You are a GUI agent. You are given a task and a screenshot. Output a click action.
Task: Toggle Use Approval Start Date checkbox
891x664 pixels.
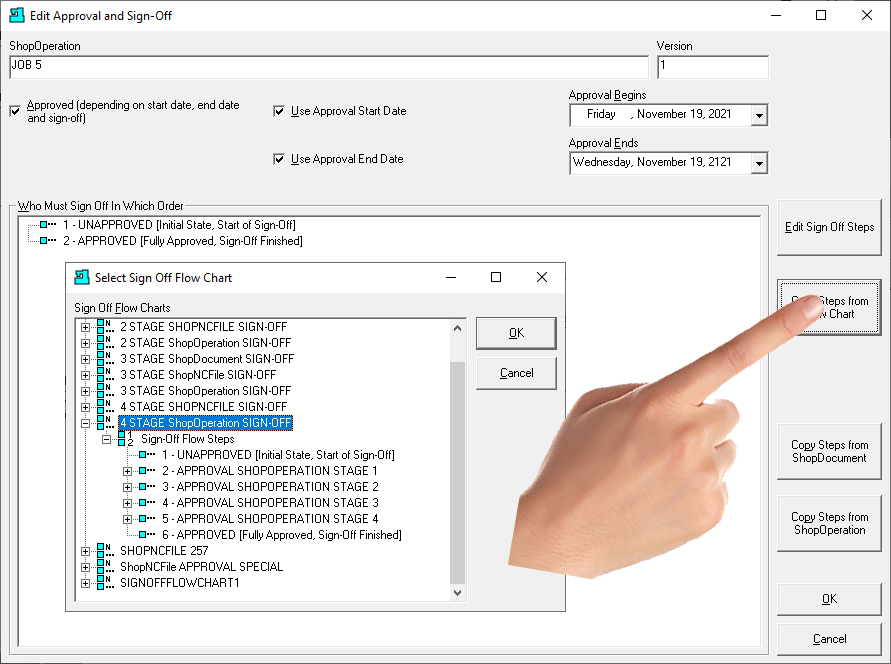click(279, 111)
